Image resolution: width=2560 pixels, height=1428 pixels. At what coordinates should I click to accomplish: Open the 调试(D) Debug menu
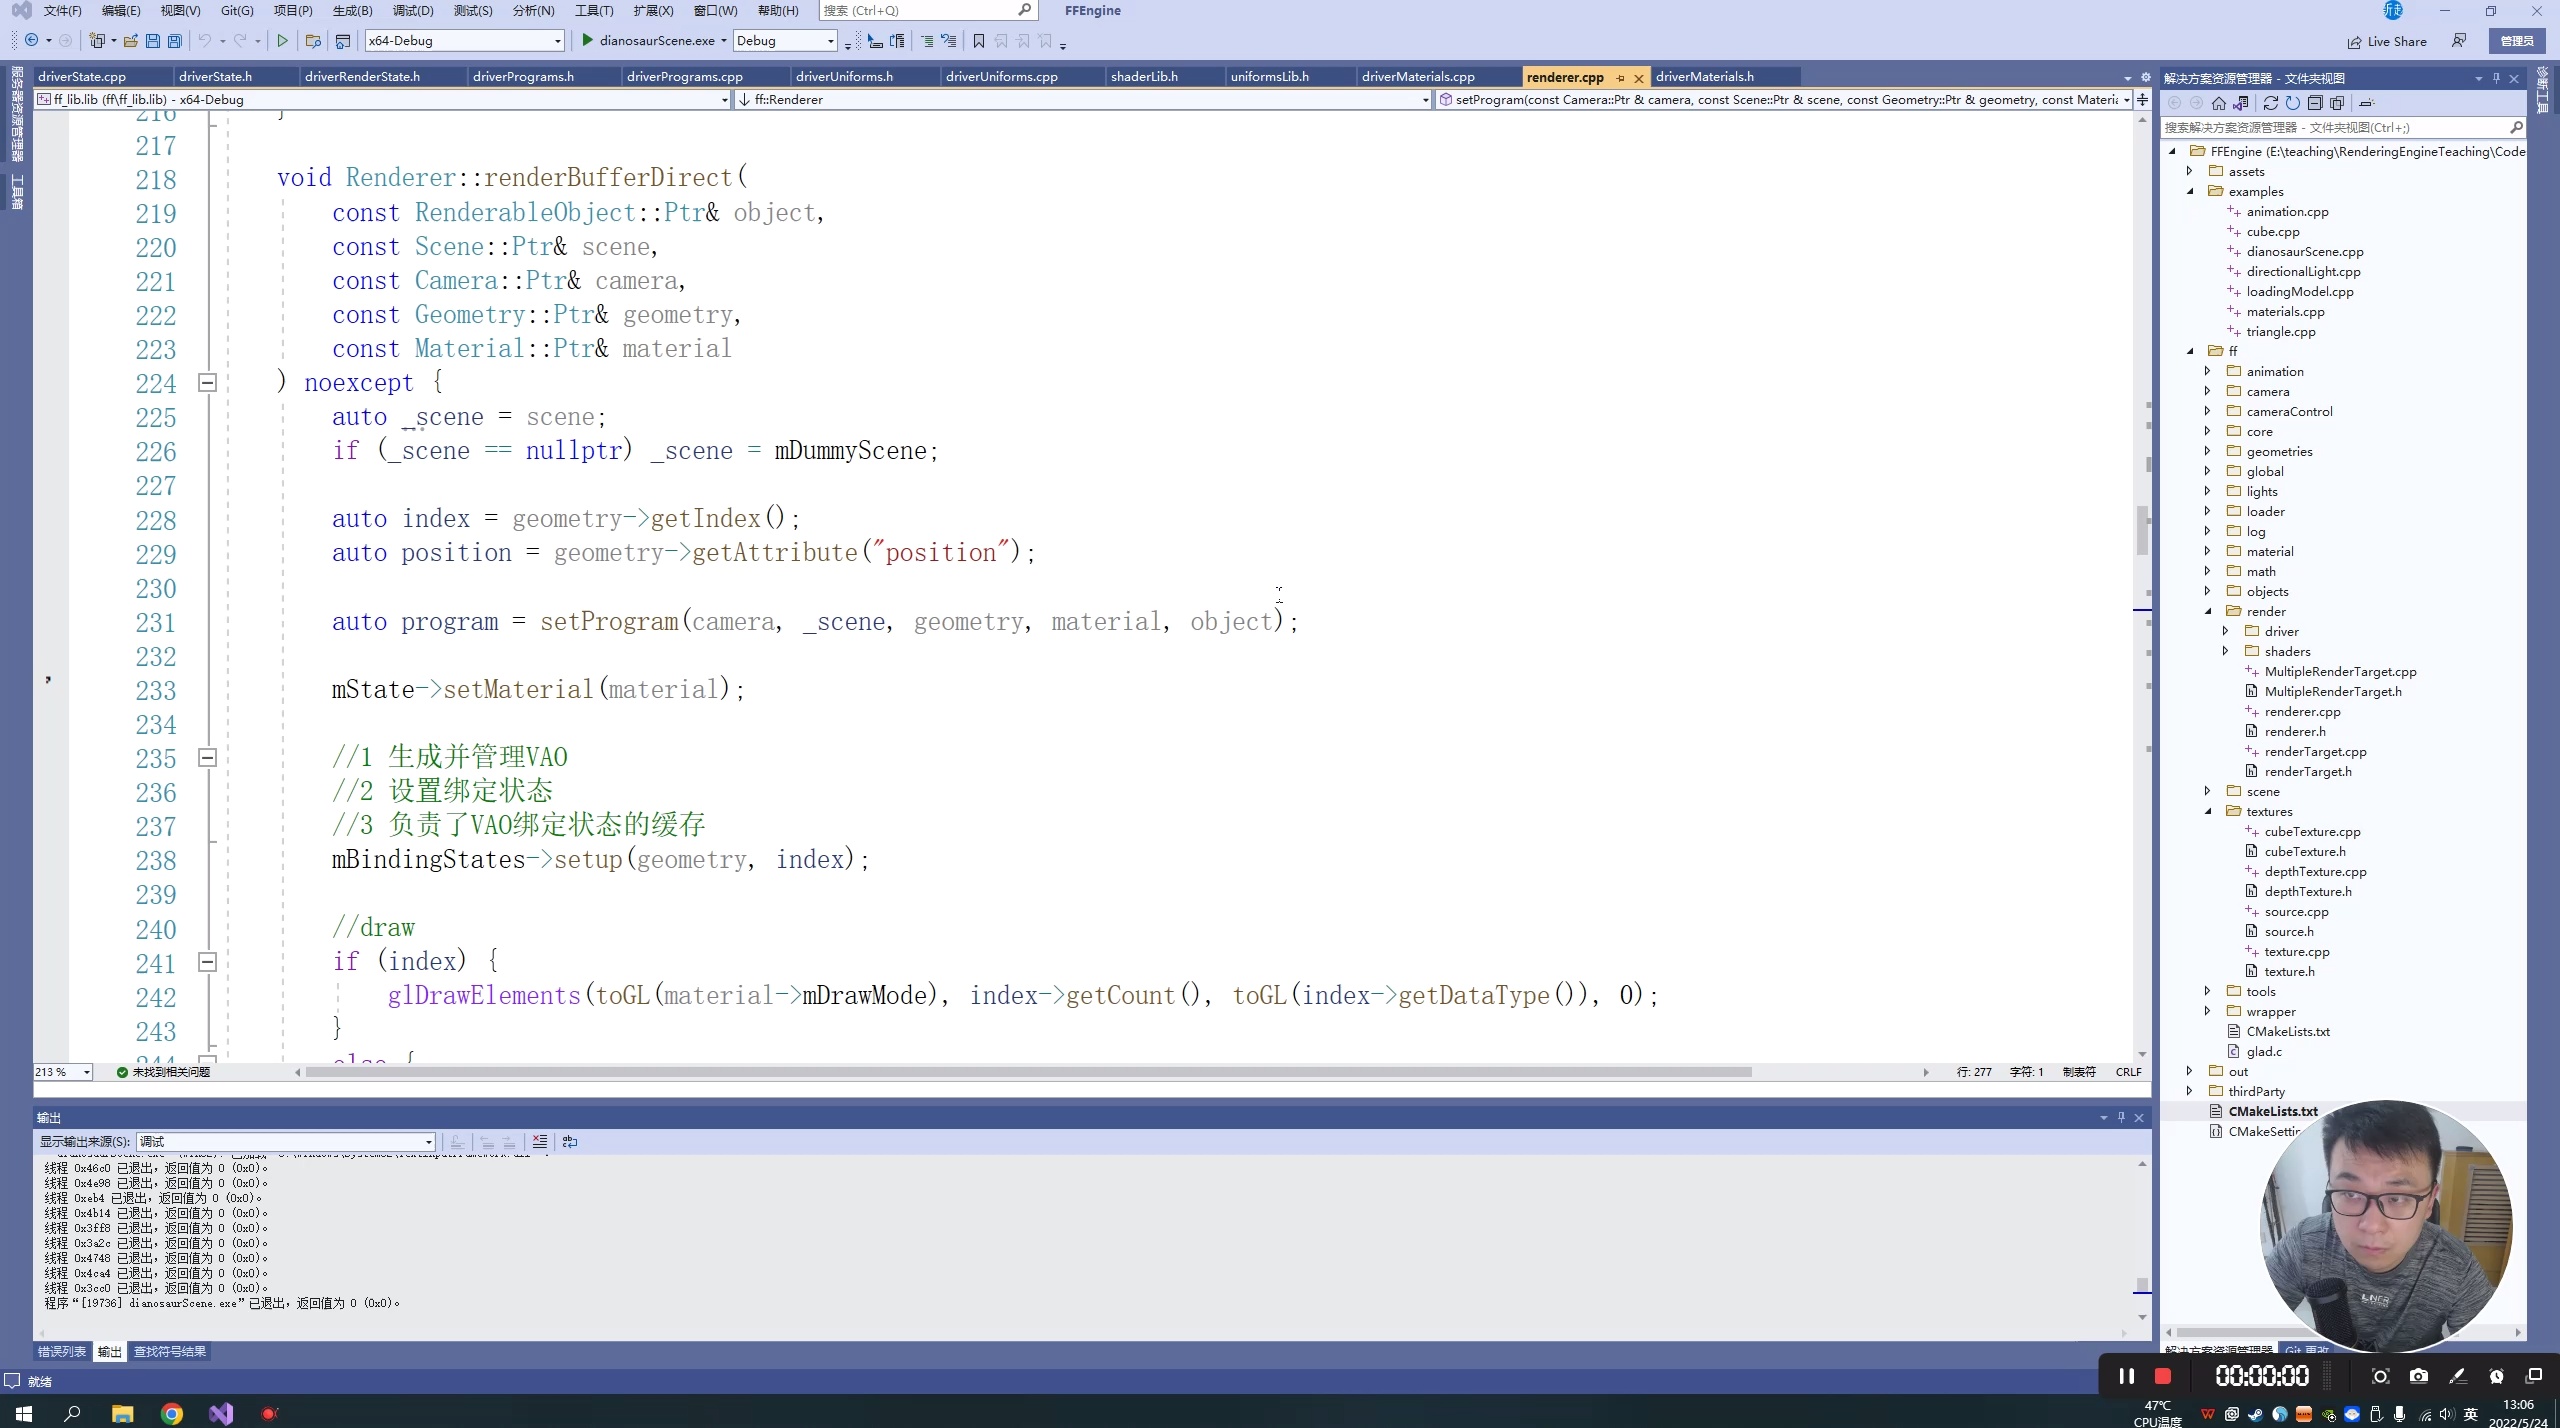click(413, 11)
